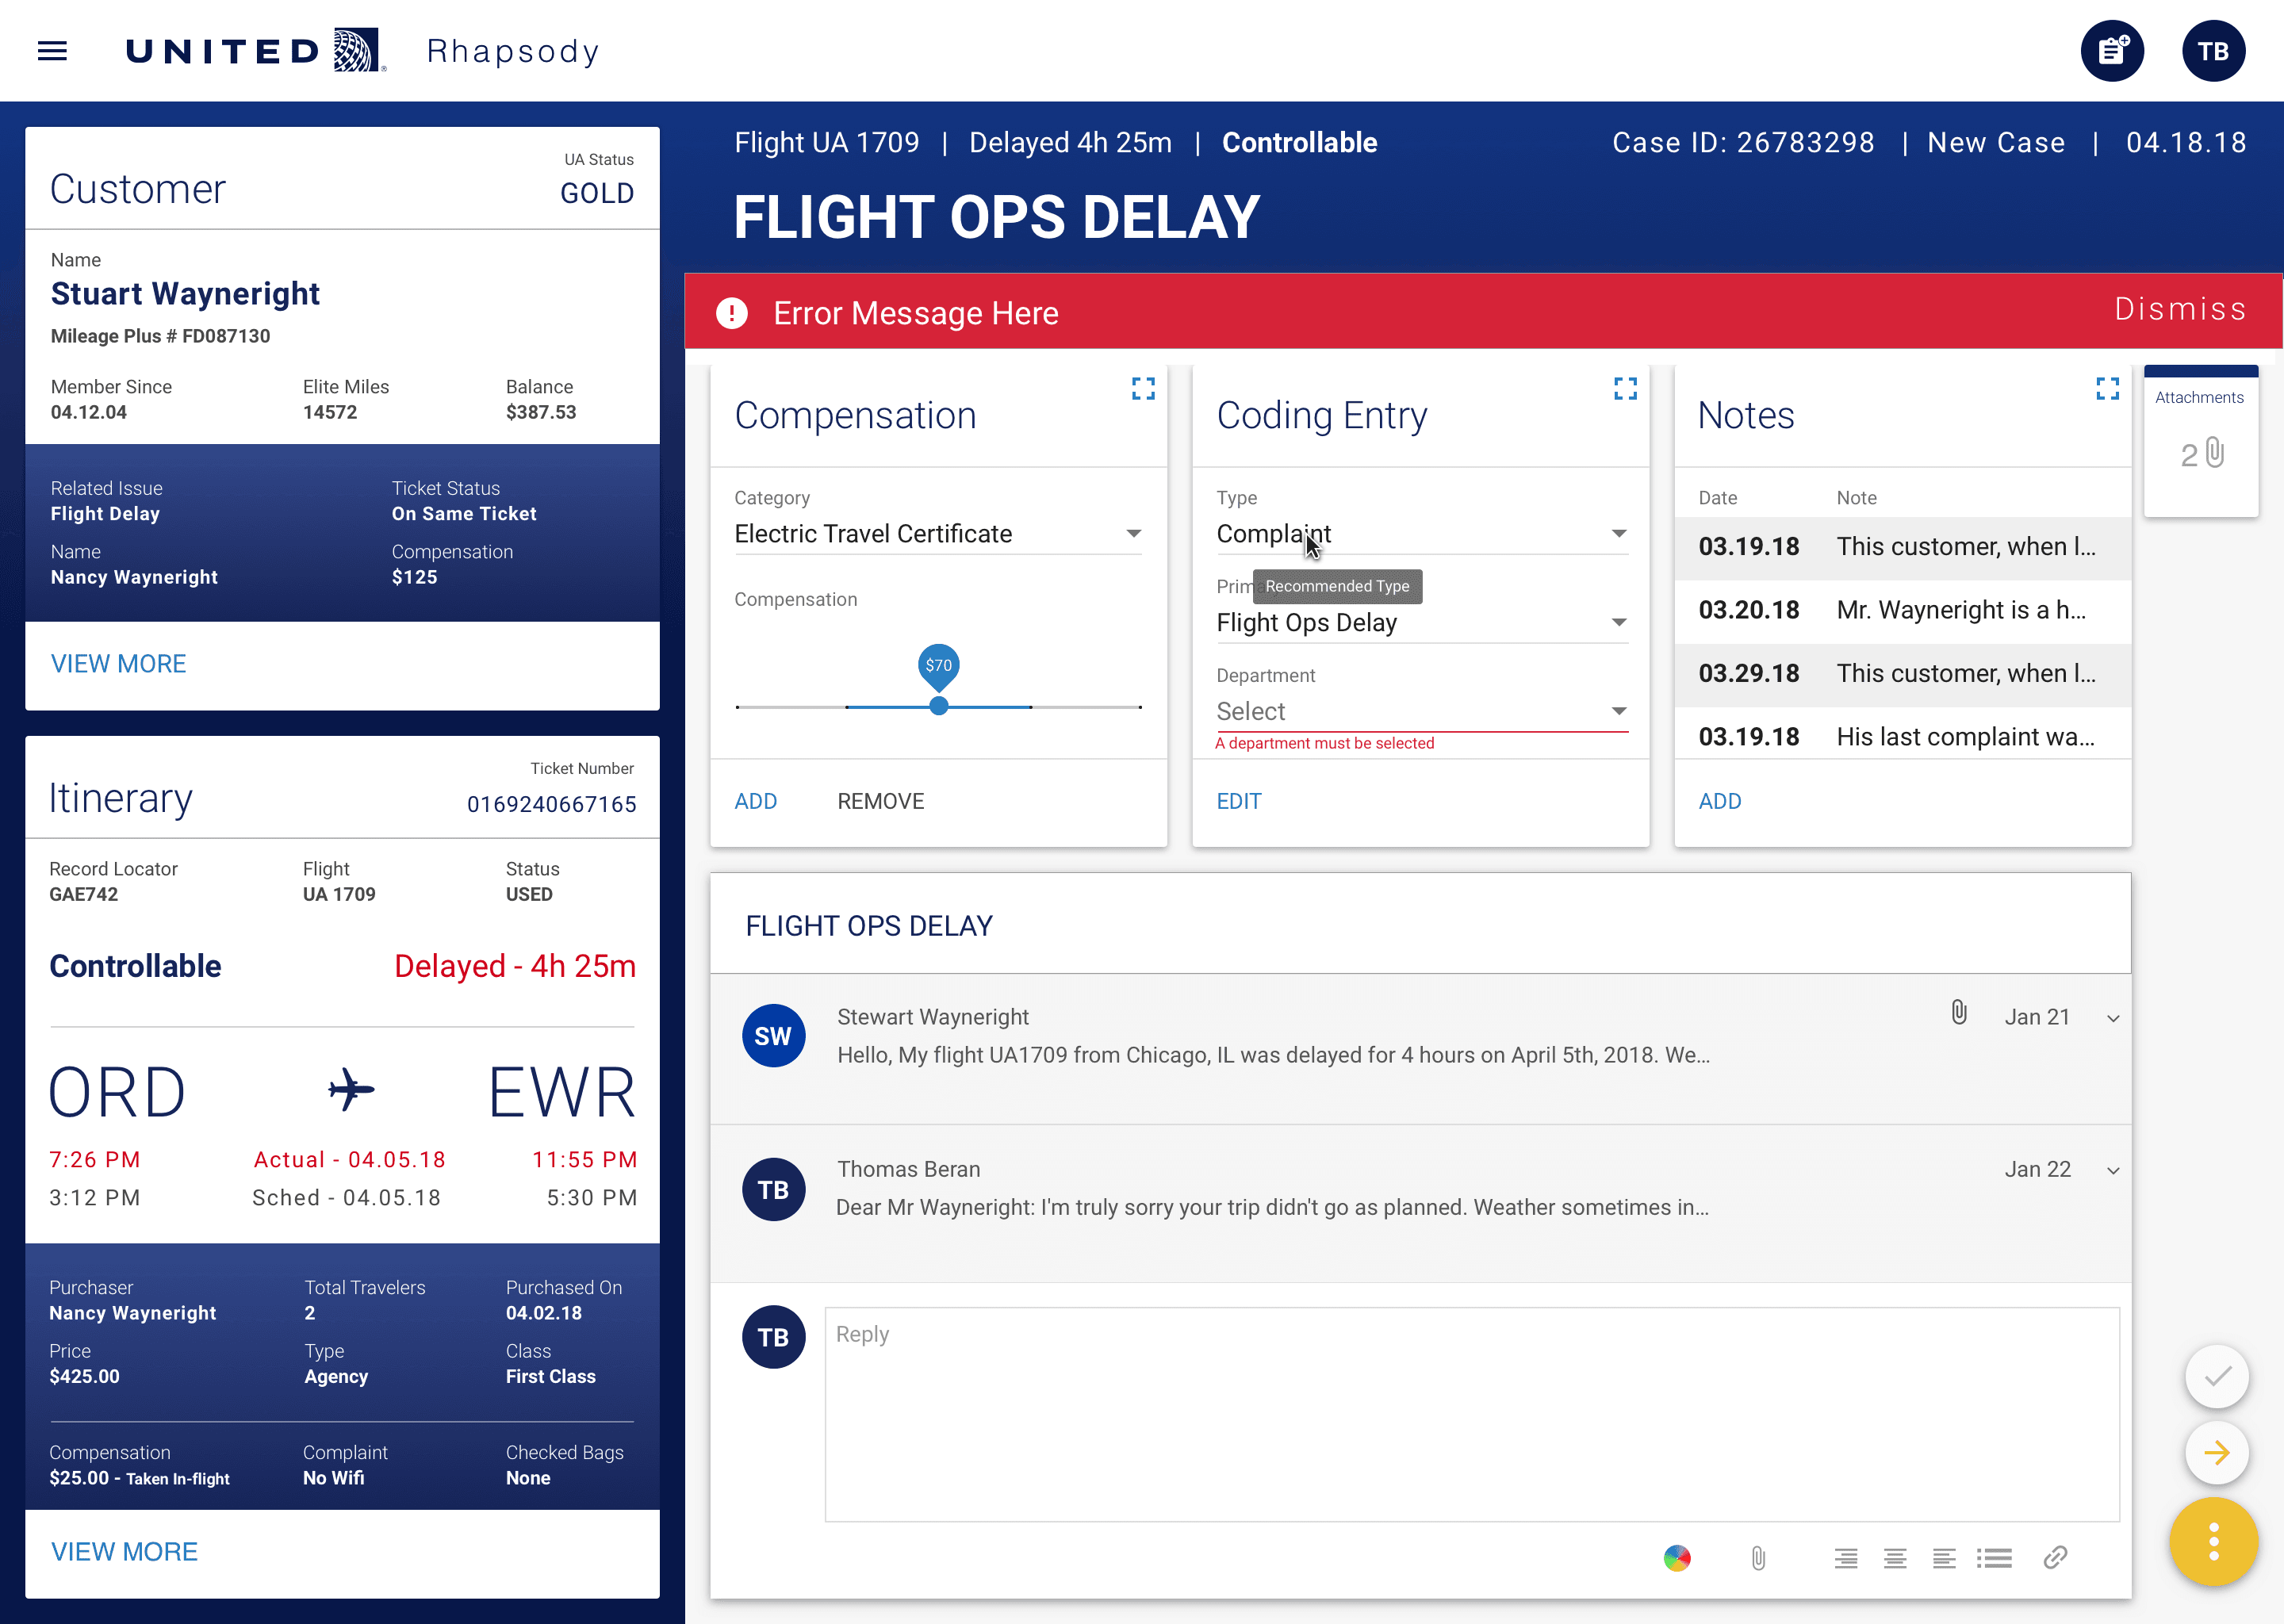Click the color wheel icon in reply toolbar
2284x1624 pixels.
[x=1677, y=1557]
